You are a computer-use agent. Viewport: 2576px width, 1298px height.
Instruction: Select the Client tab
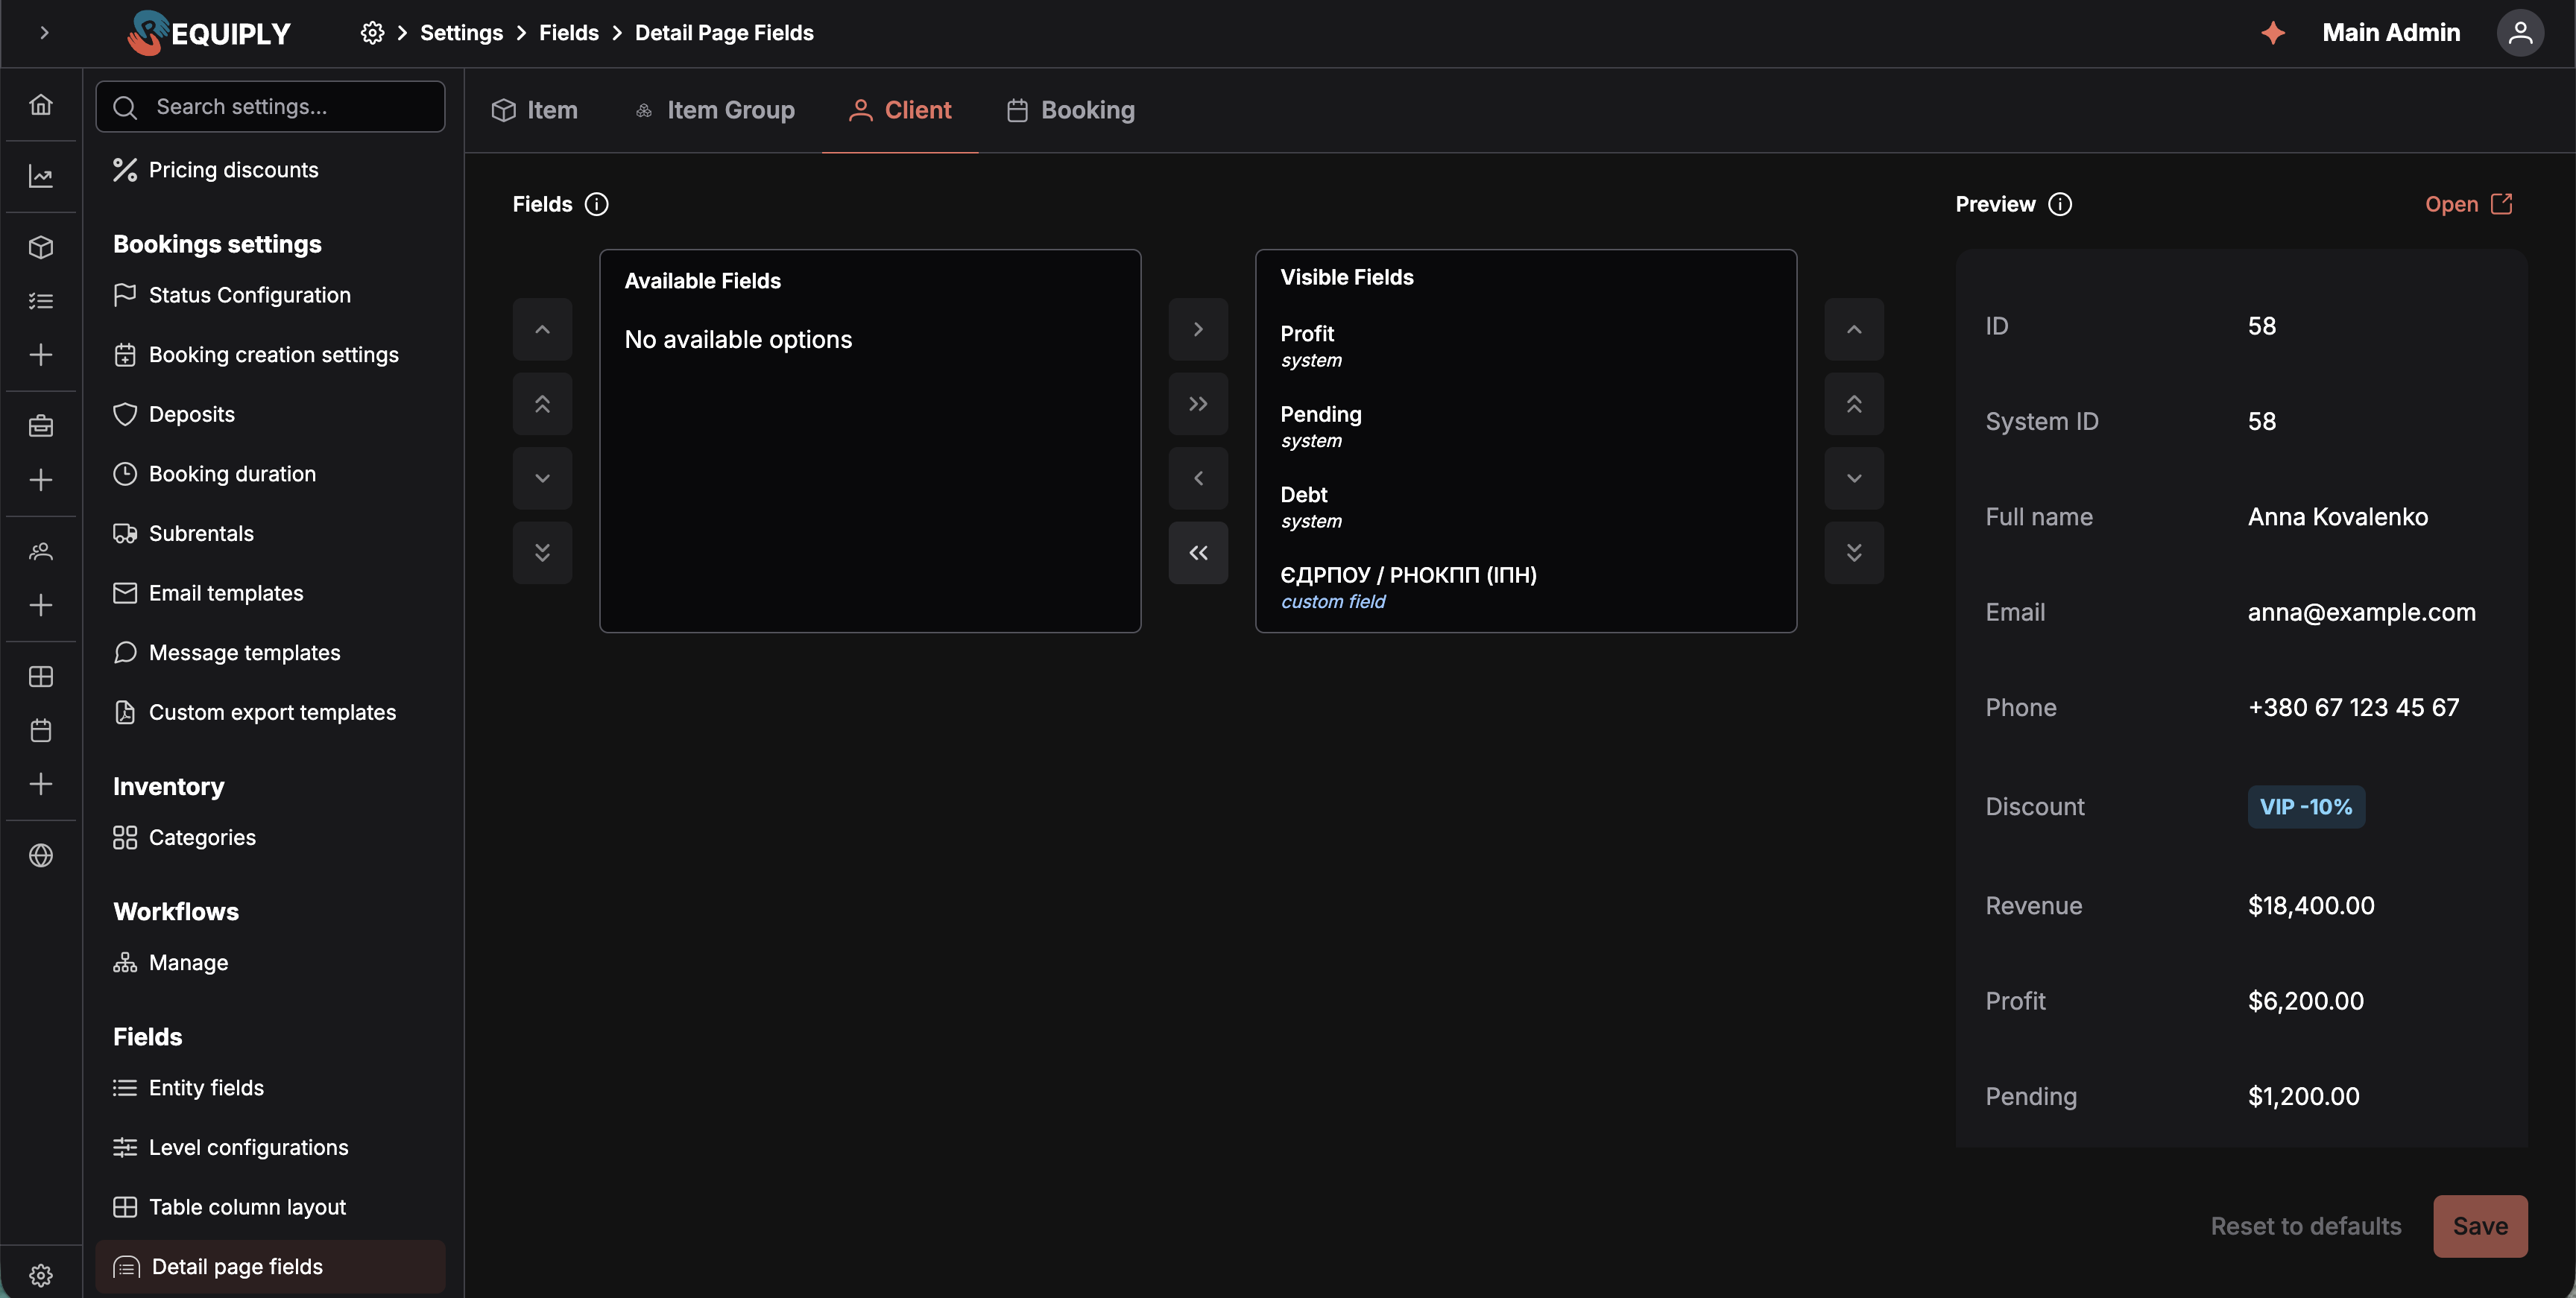tap(900, 110)
